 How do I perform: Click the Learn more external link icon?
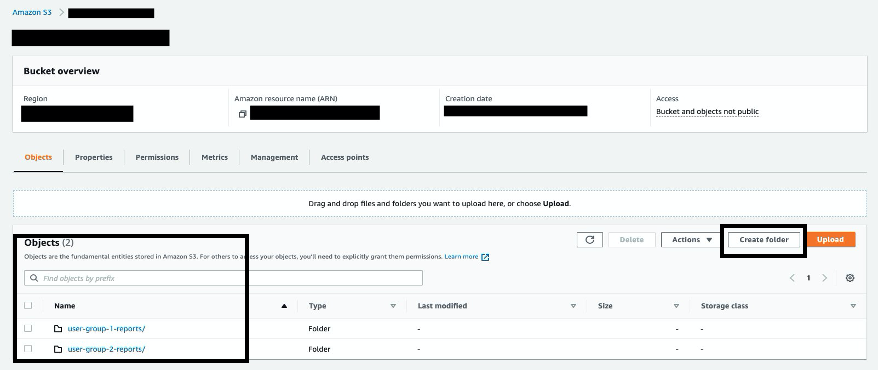point(485,257)
